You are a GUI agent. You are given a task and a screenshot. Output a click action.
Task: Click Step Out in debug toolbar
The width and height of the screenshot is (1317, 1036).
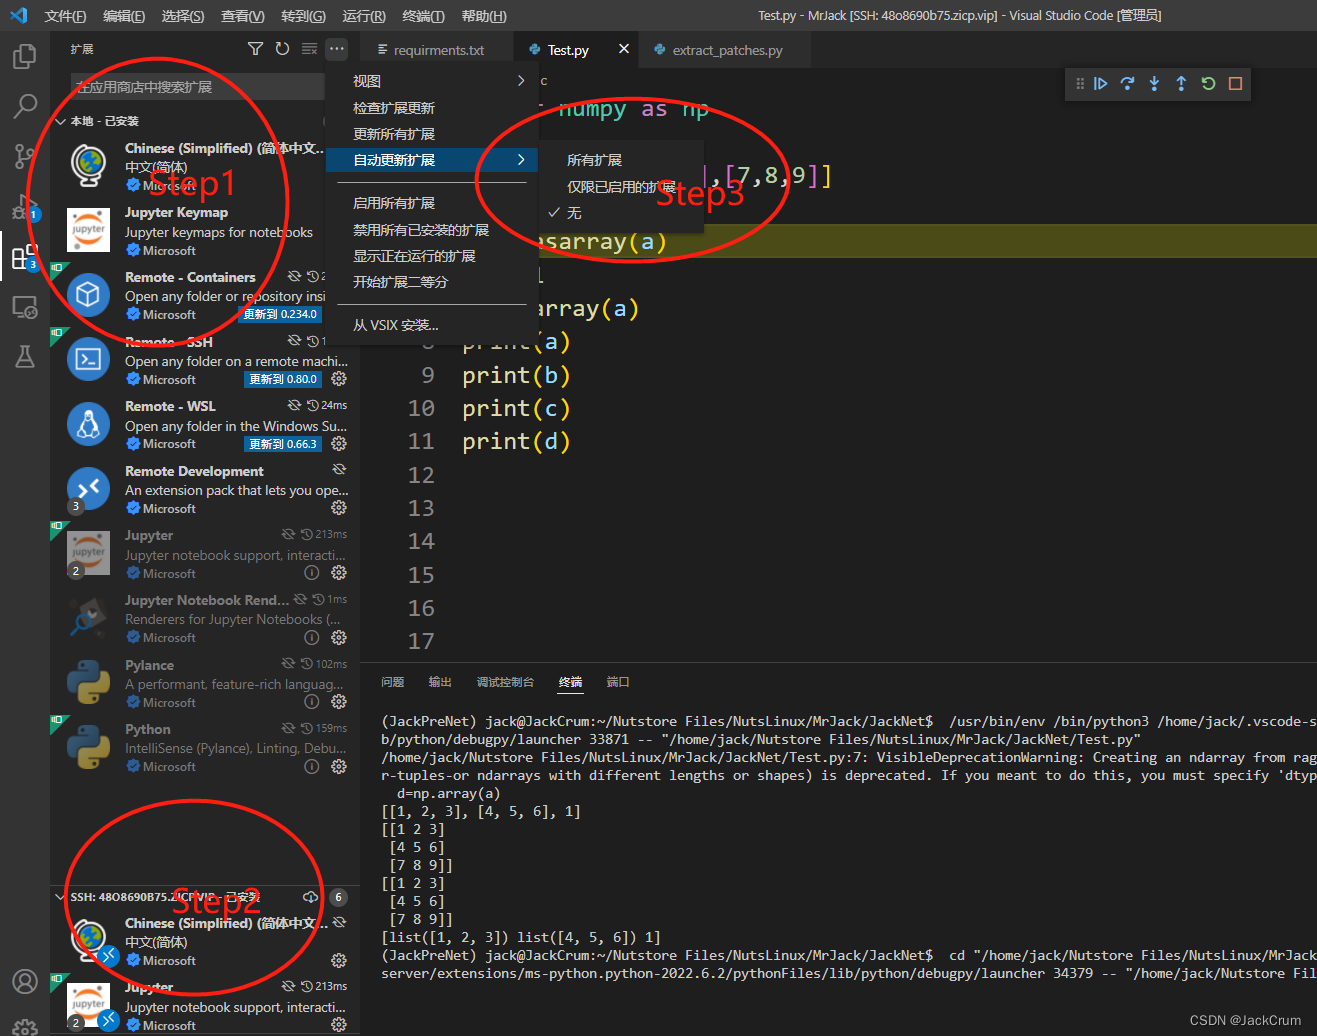coord(1181,84)
